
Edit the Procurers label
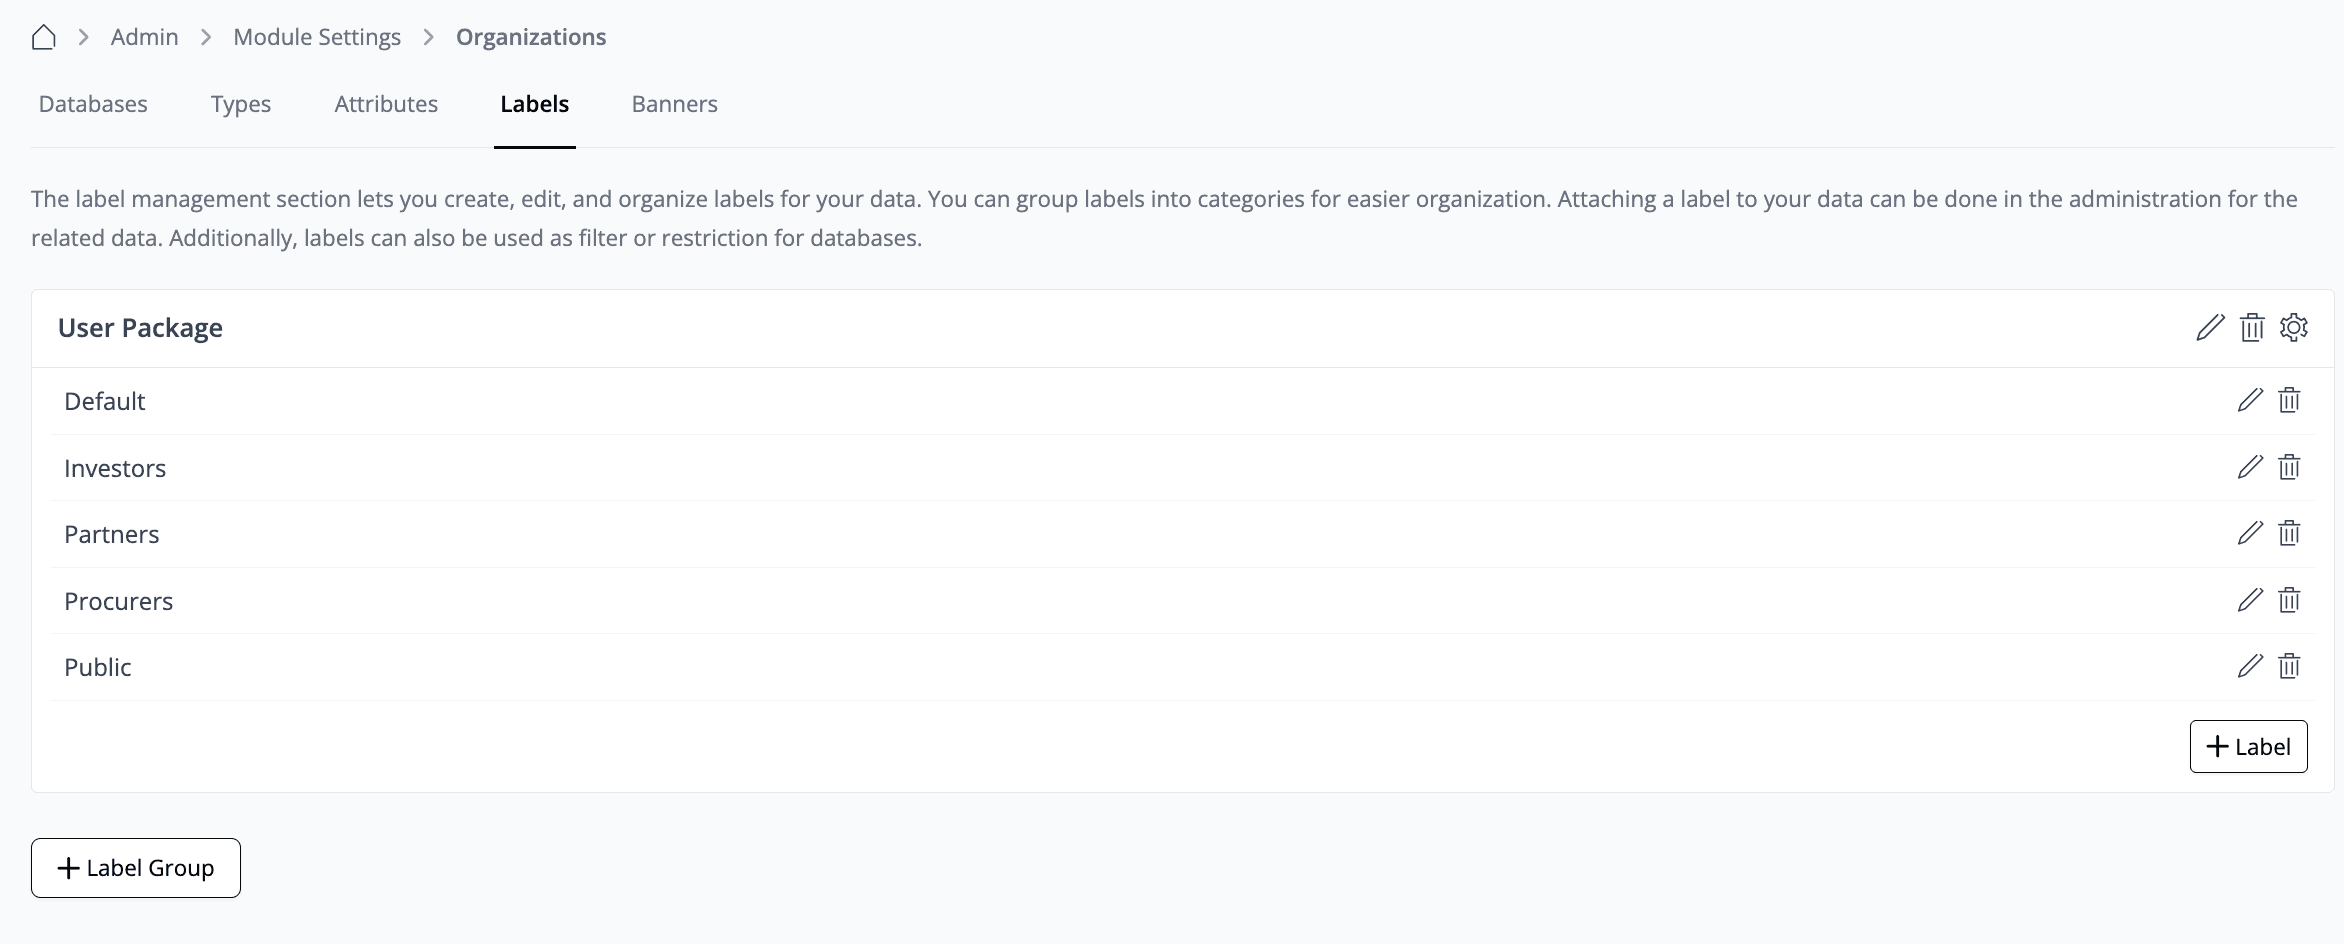pyautogui.click(x=2250, y=600)
